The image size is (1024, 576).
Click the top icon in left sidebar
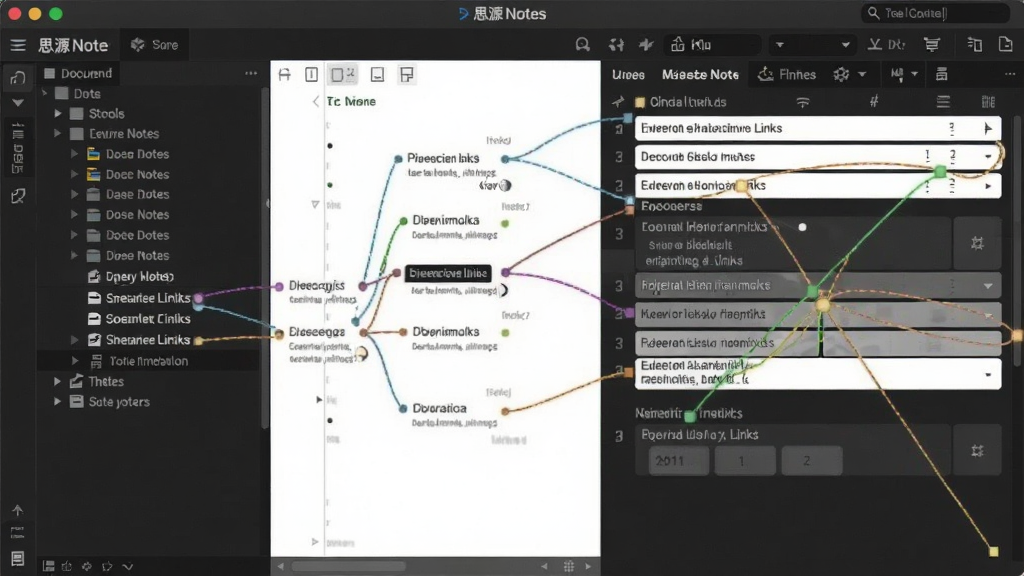point(18,78)
